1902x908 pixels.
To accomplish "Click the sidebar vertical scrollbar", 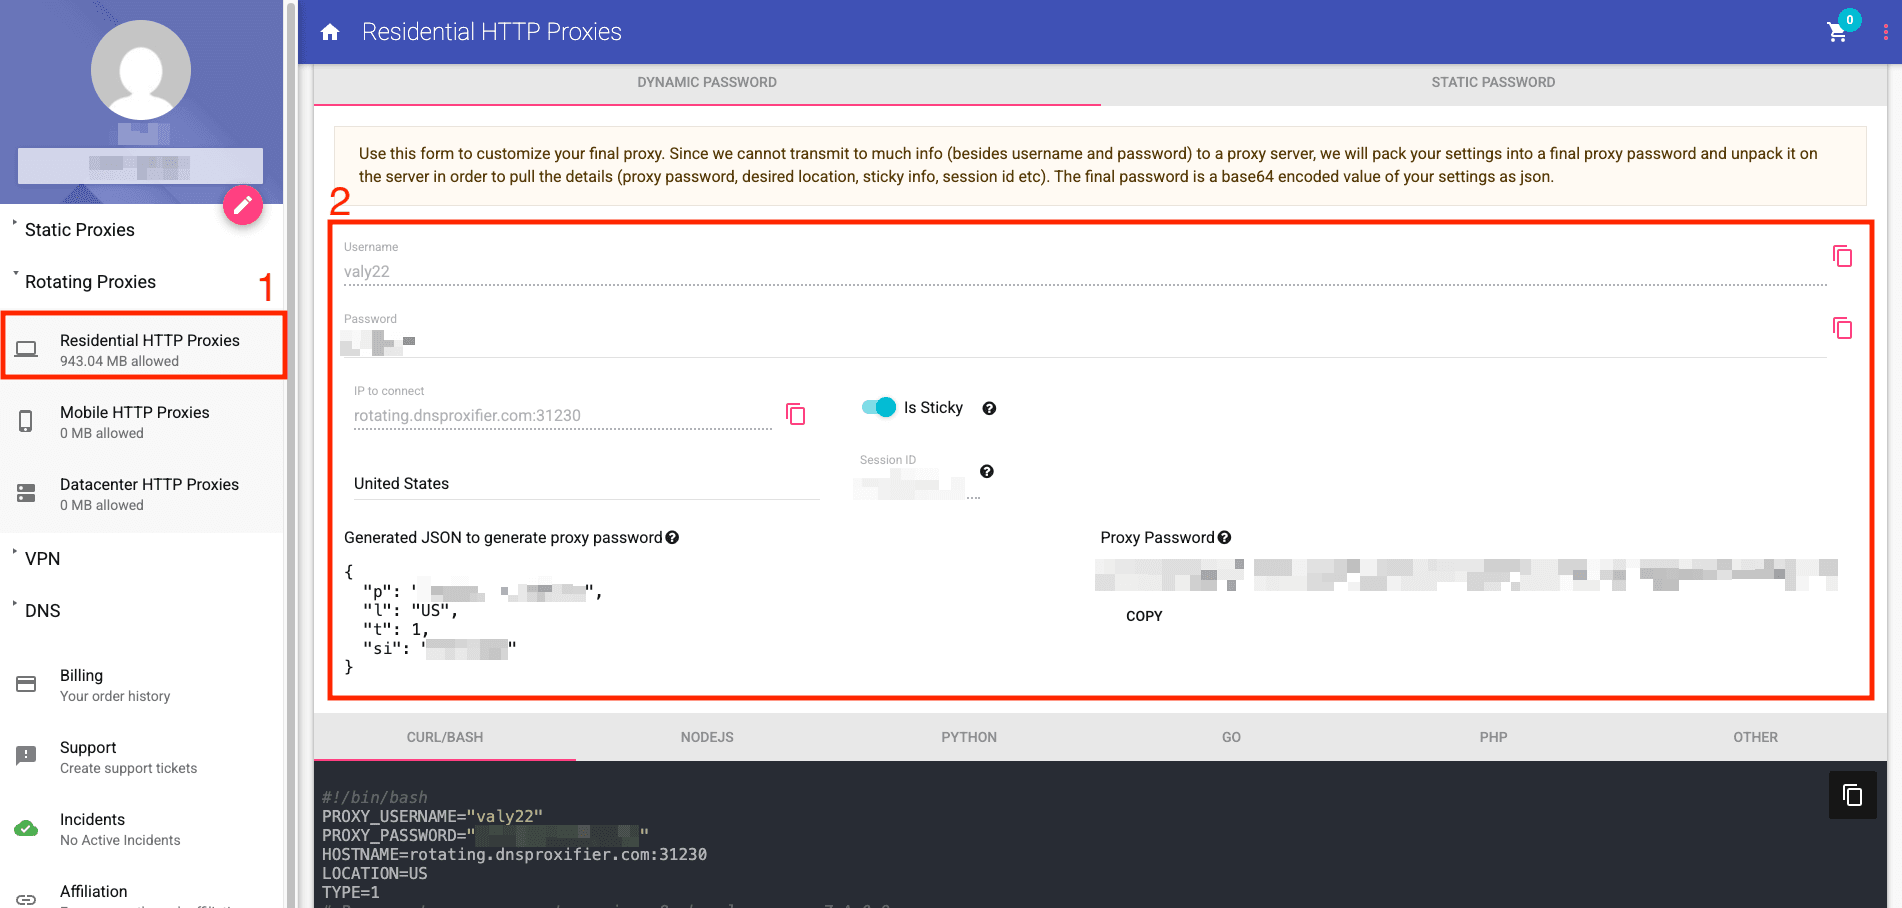I will pyautogui.click(x=291, y=454).
